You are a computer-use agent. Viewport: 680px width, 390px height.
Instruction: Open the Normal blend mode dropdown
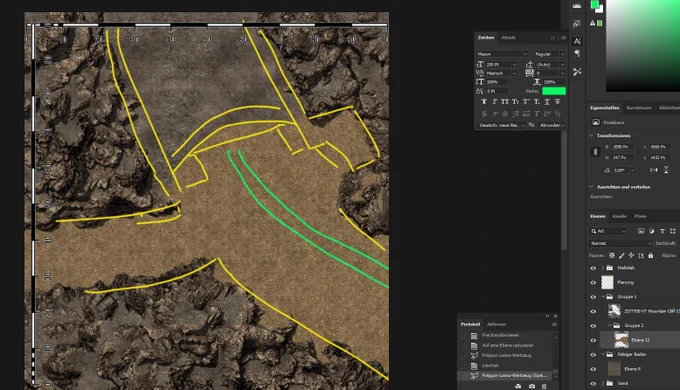tap(620, 243)
